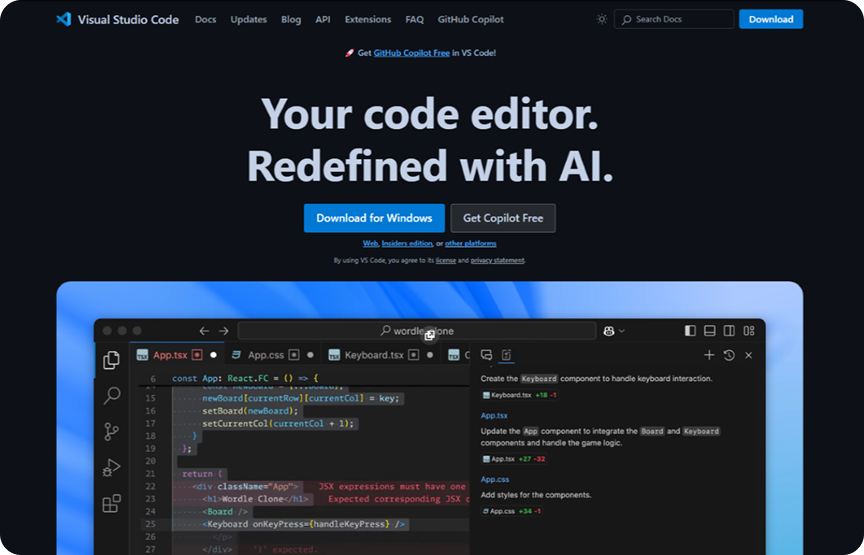864x555 pixels.
Task: Click the back arrow in editor title bar
Action: point(204,331)
